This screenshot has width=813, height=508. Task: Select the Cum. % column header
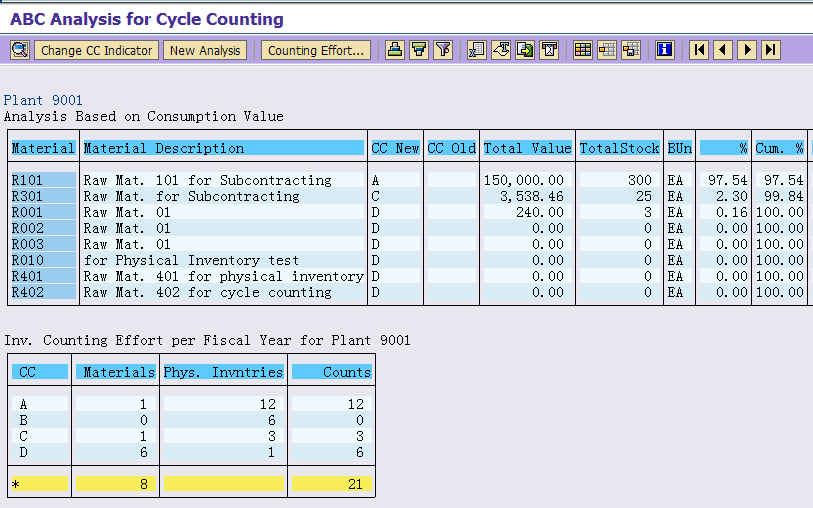point(779,148)
